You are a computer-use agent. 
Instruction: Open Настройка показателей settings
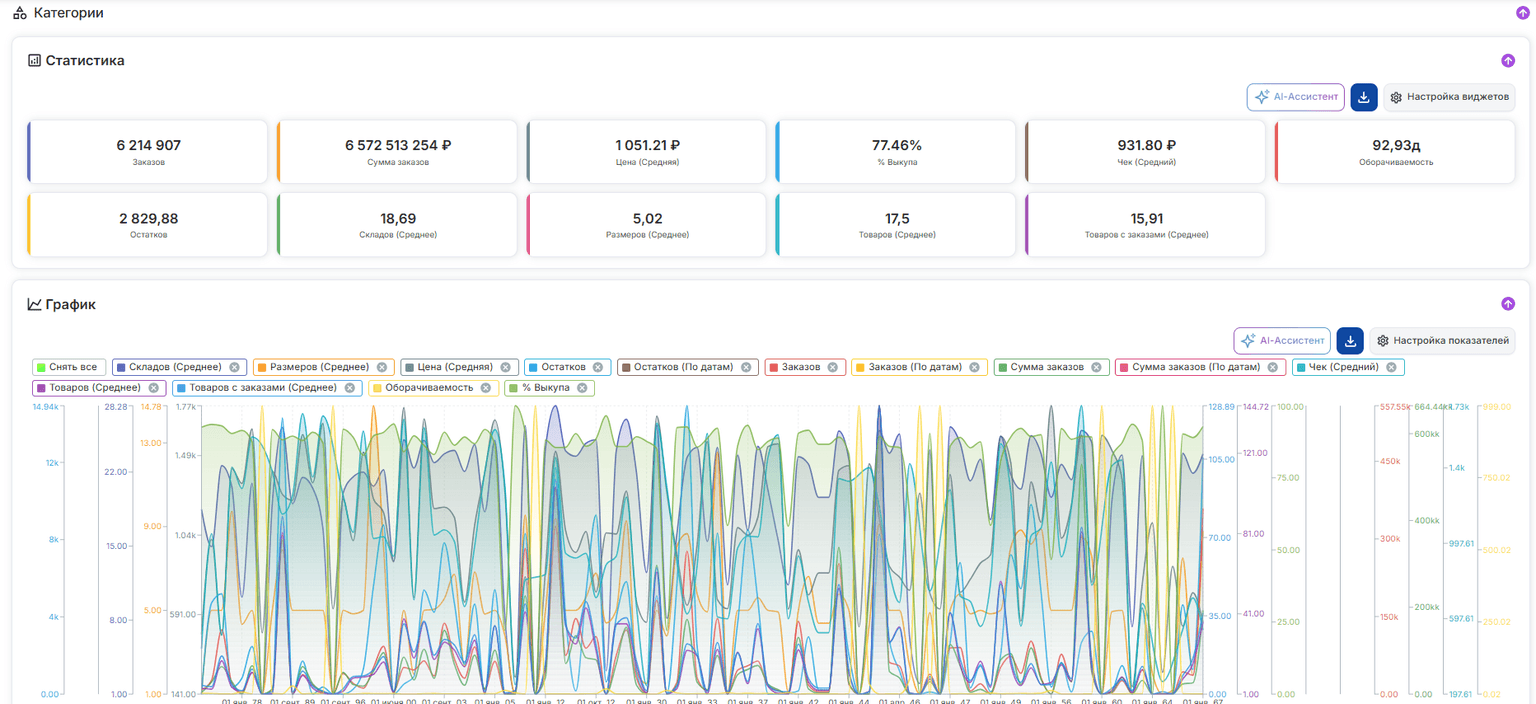[1442, 340]
